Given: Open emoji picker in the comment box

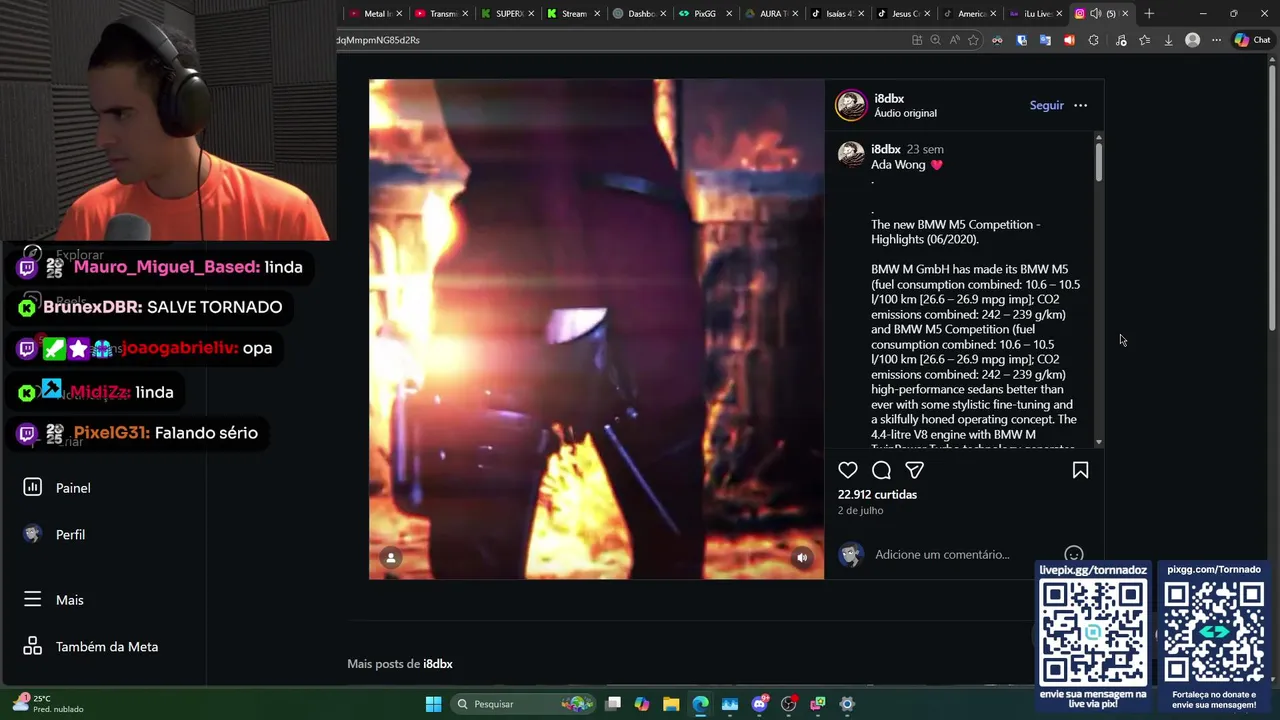Looking at the screenshot, I should coord(1074,554).
